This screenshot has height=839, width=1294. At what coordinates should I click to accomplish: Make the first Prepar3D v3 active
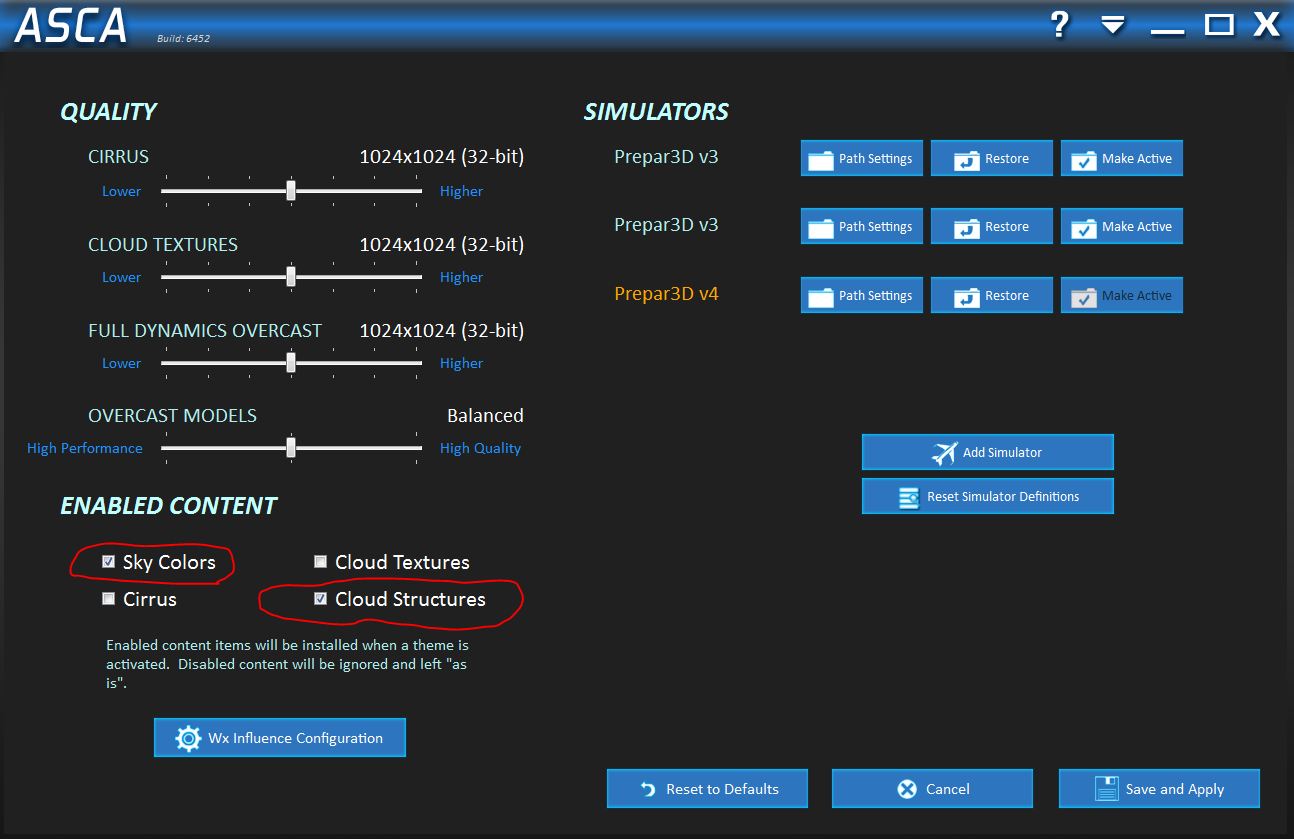tap(1122, 158)
